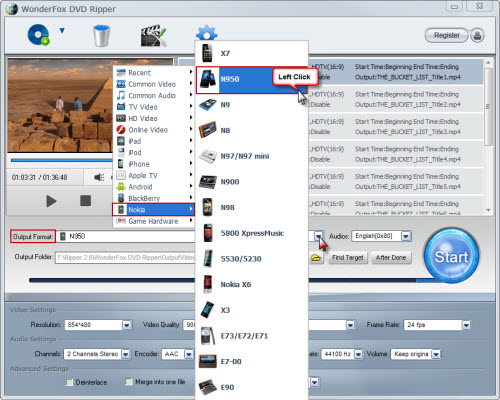Click the Find Target button
Screen dimensions: 500x400
(348, 257)
